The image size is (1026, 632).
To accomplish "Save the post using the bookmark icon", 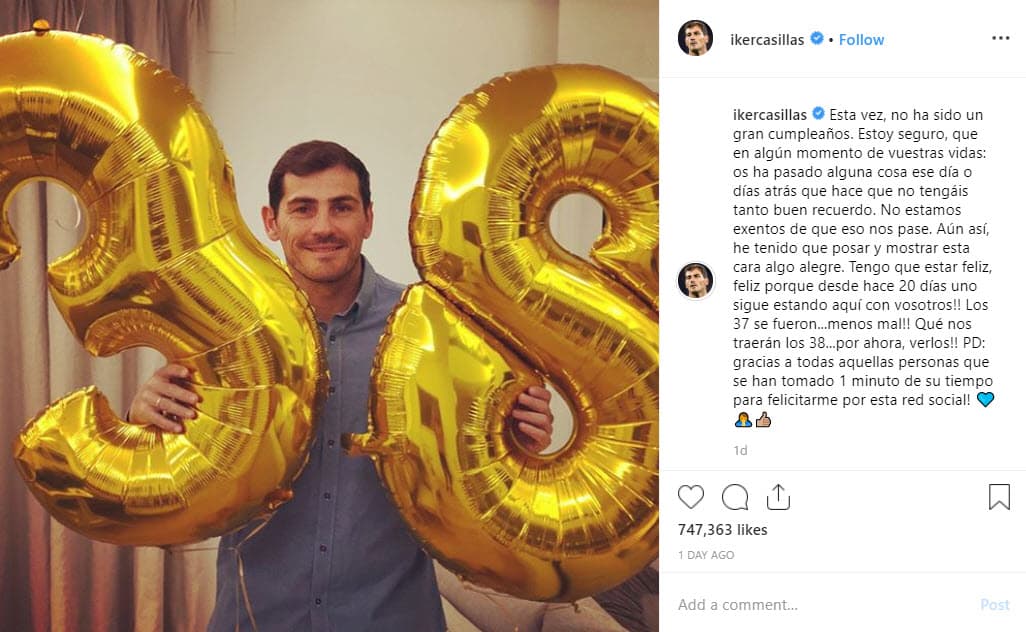I will pyautogui.click(x=997, y=495).
